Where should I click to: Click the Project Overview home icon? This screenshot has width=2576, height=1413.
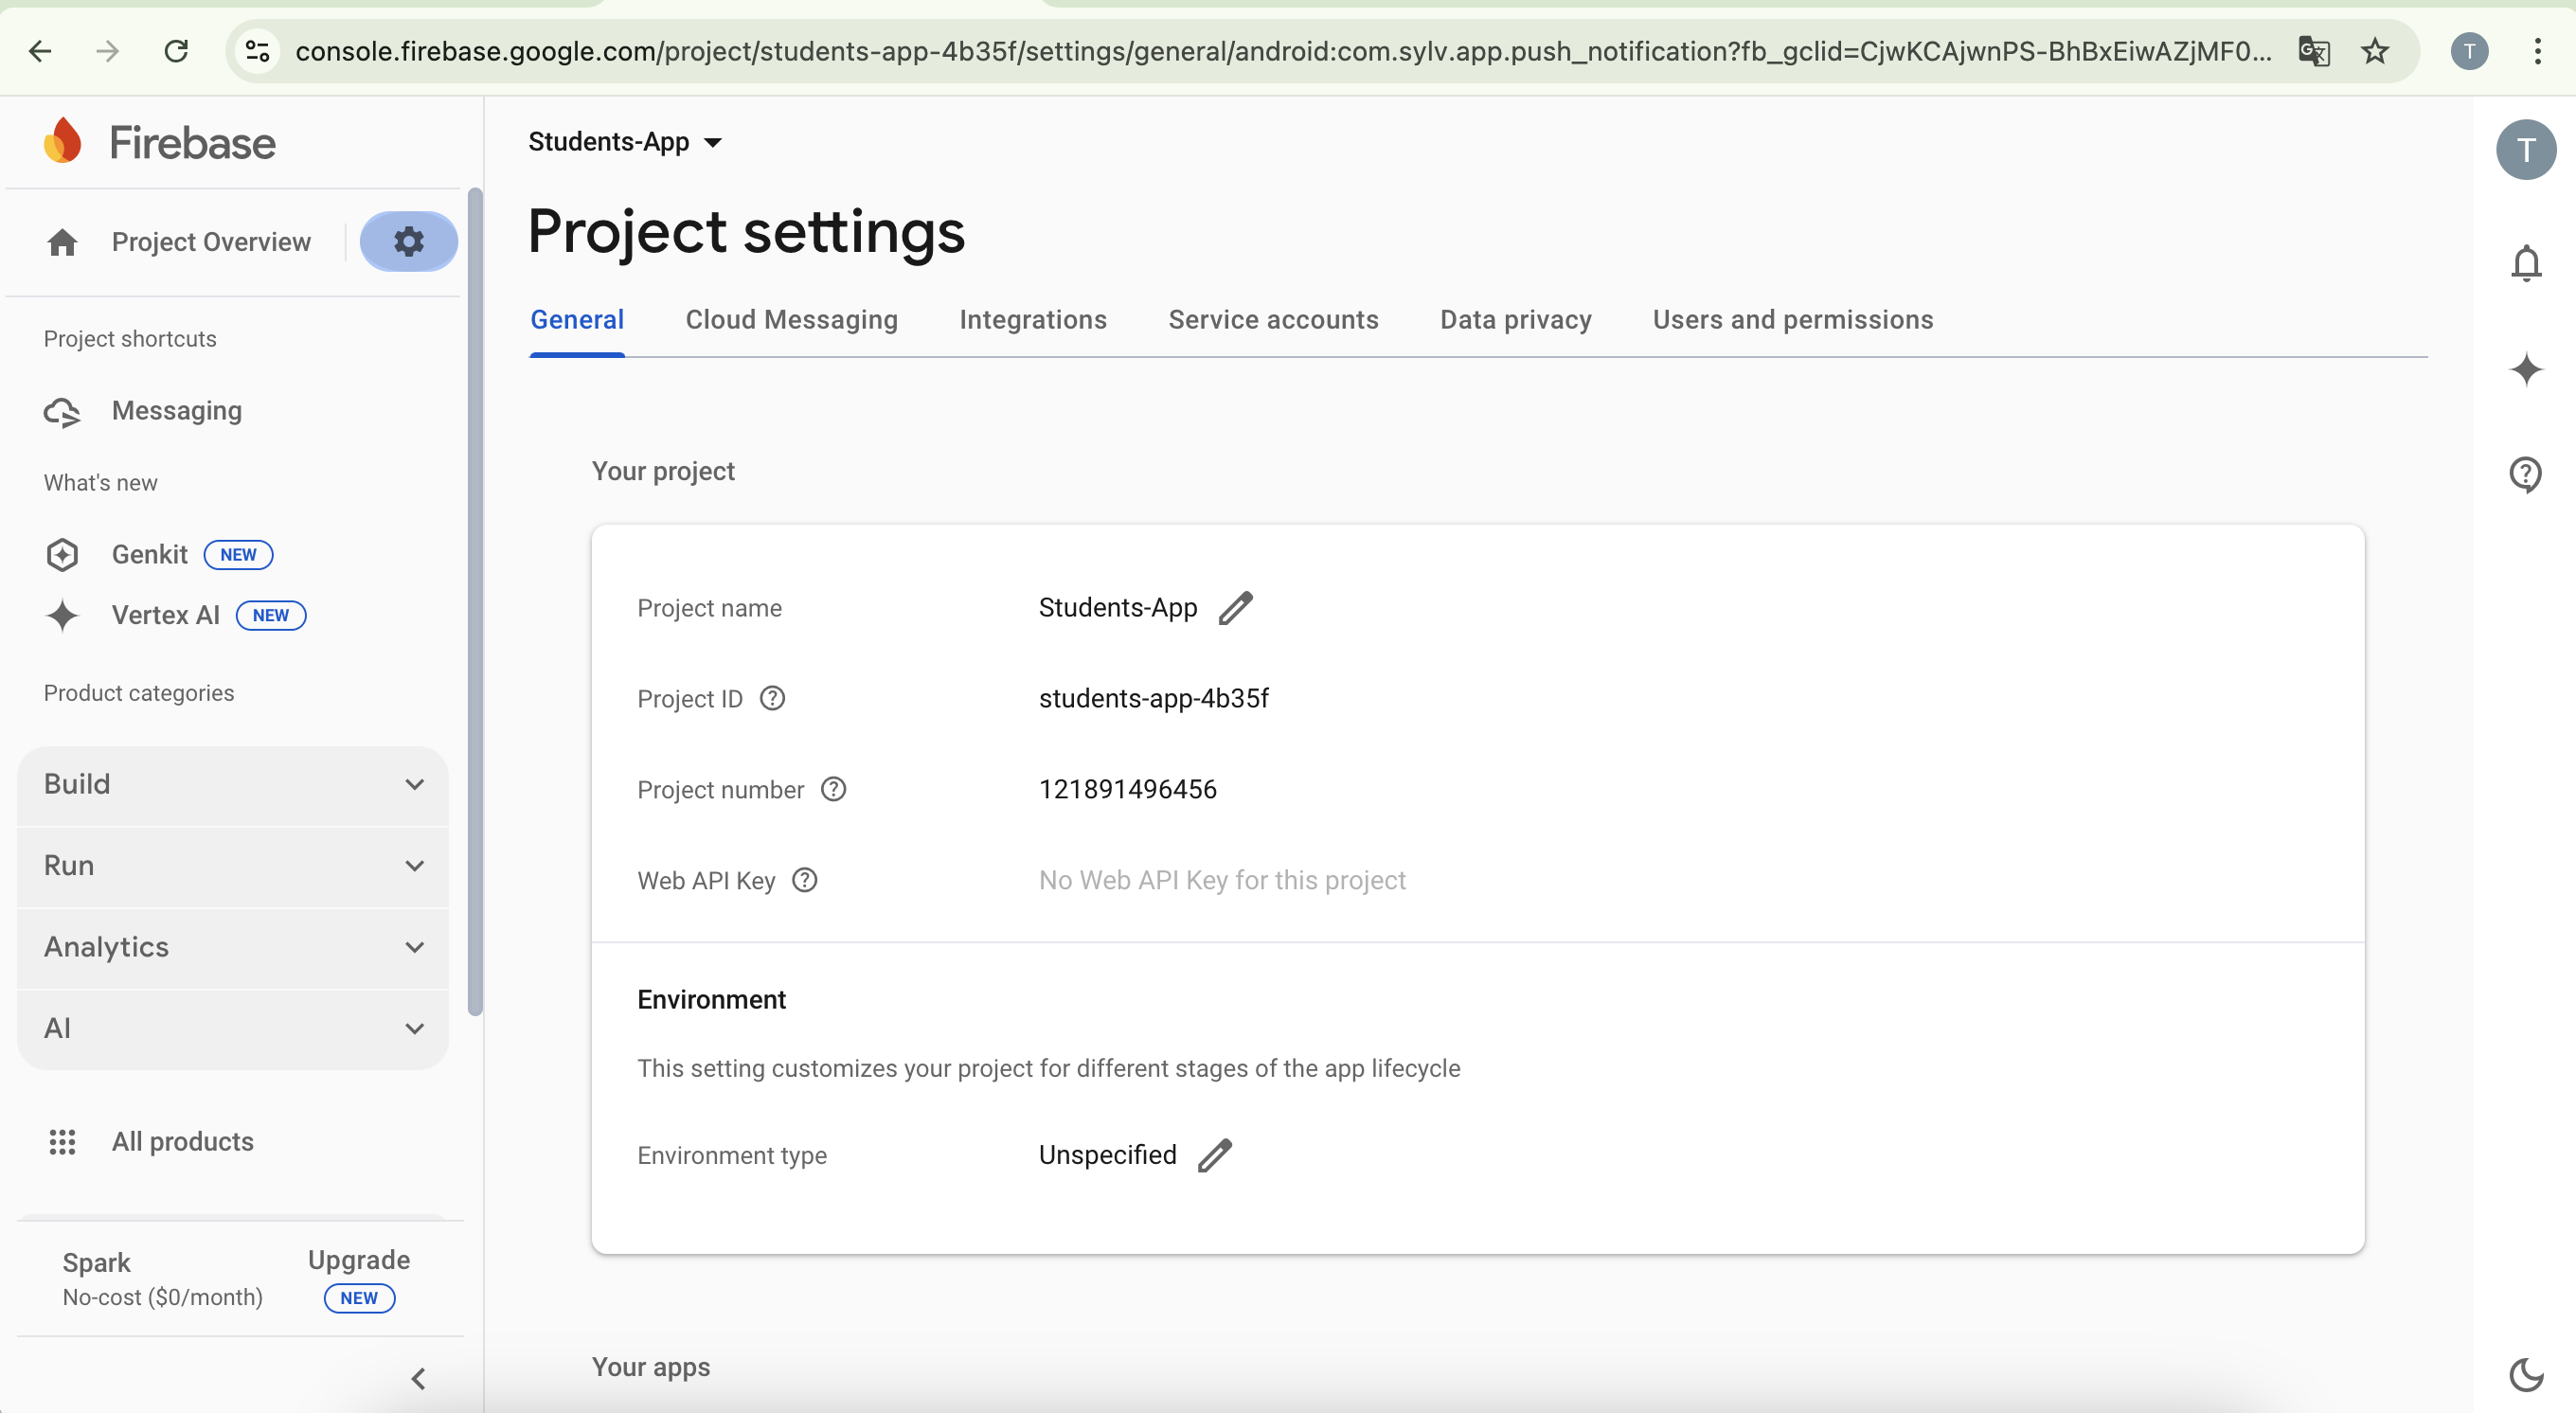pyautogui.click(x=62, y=242)
